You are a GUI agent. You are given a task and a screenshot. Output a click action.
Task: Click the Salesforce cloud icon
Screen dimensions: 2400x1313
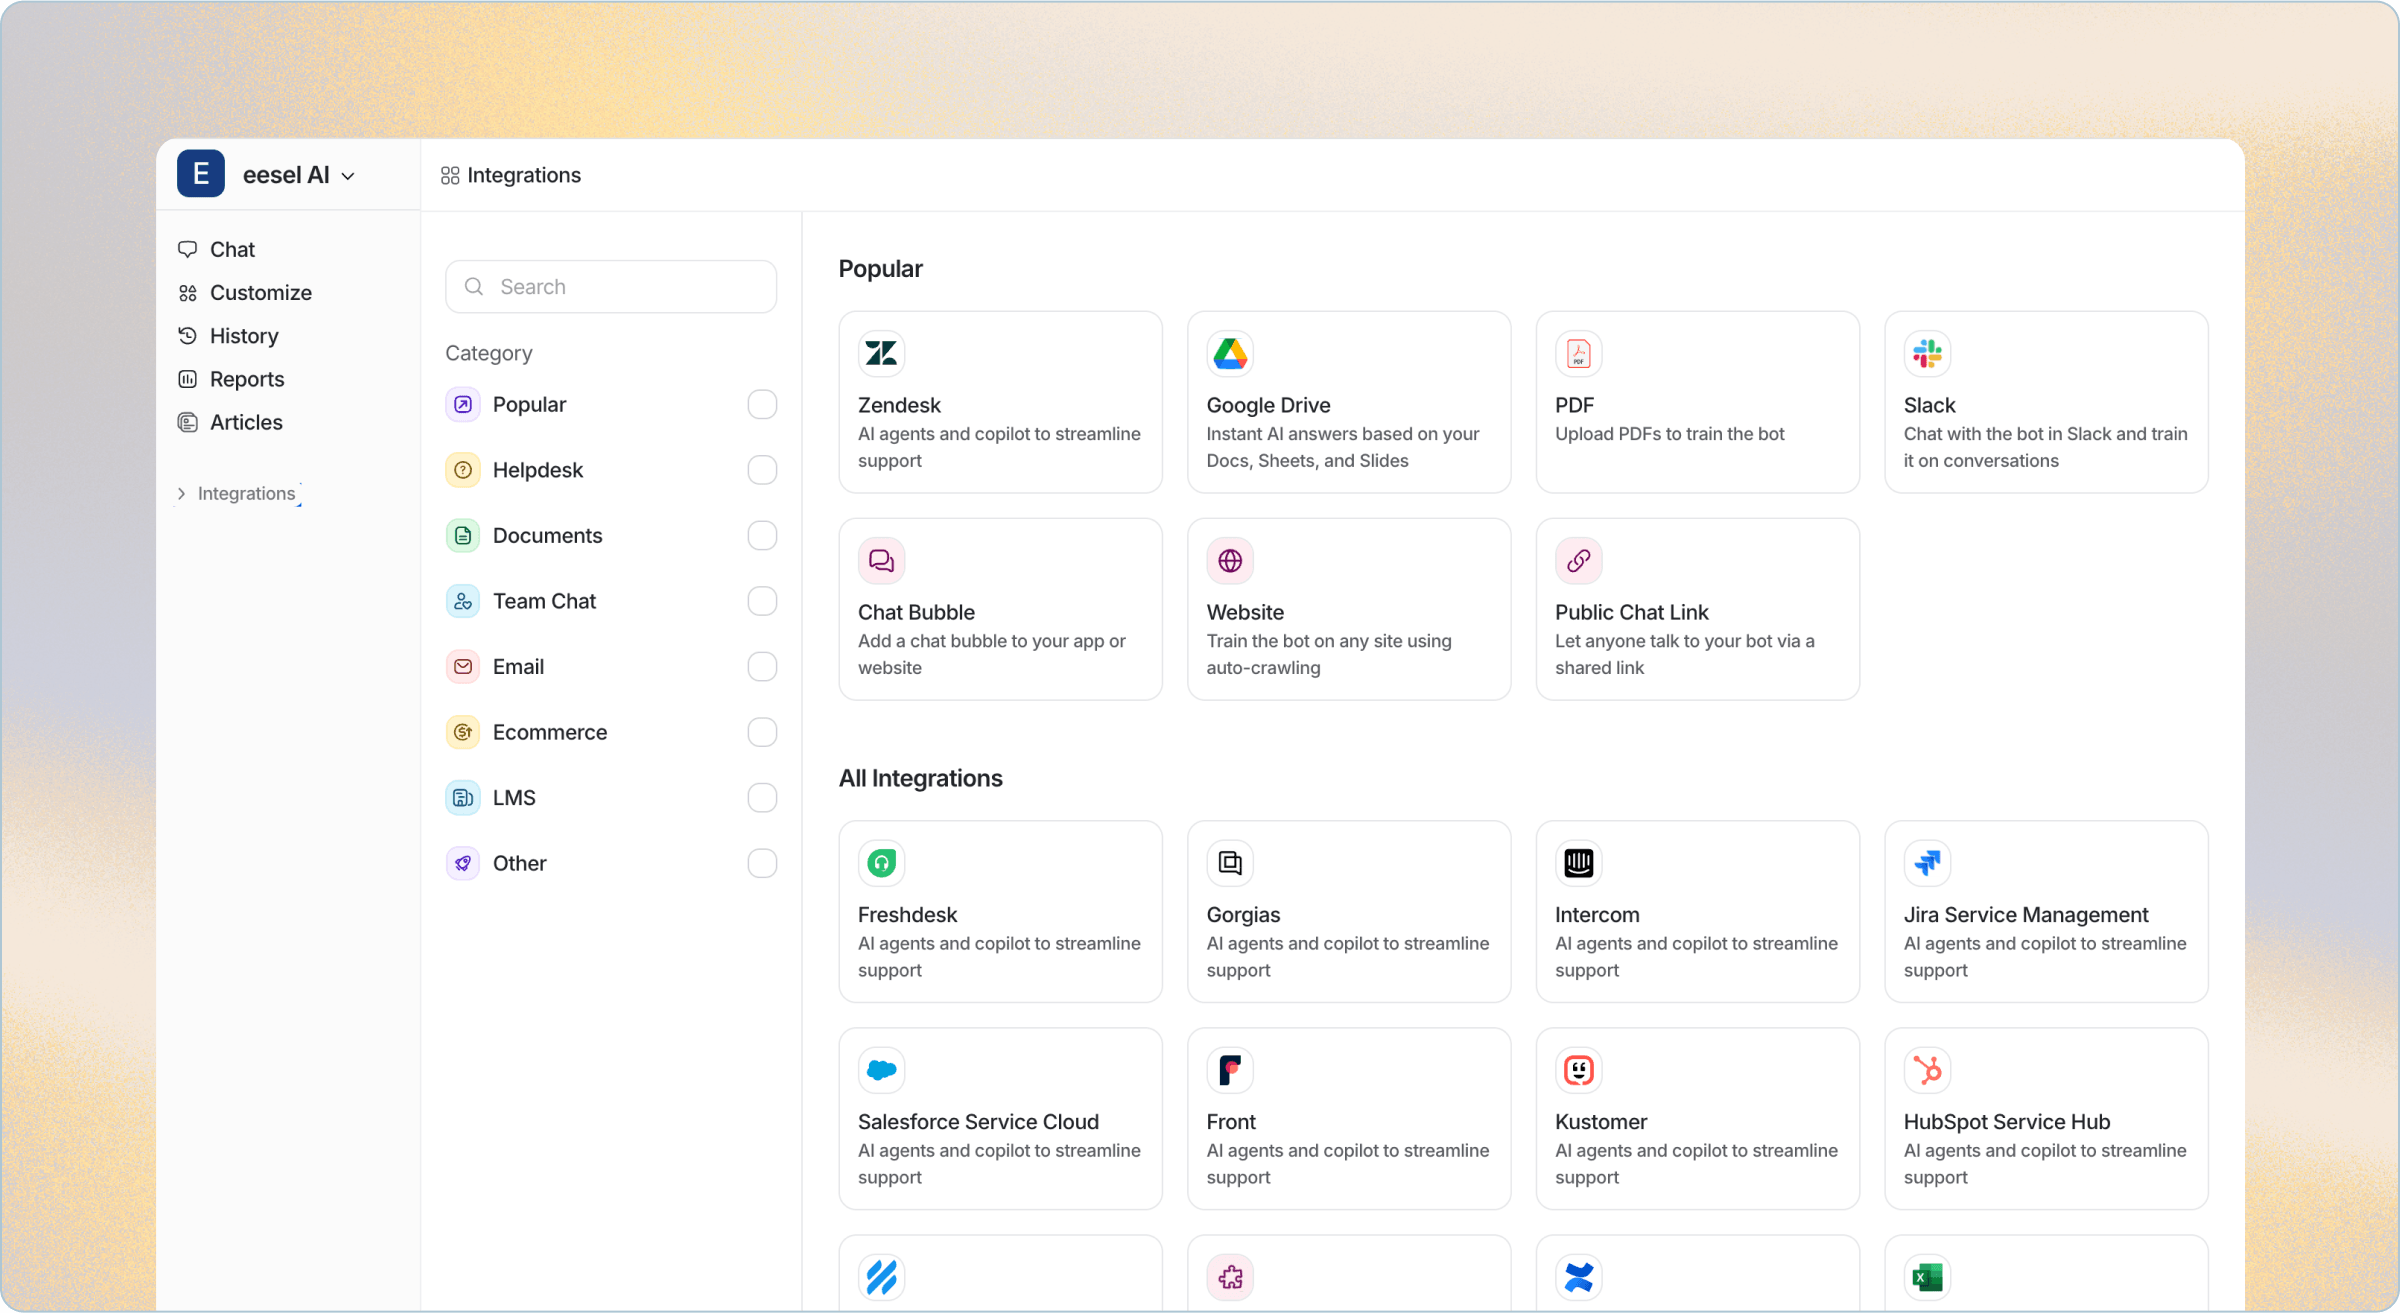pos(881,1070)
